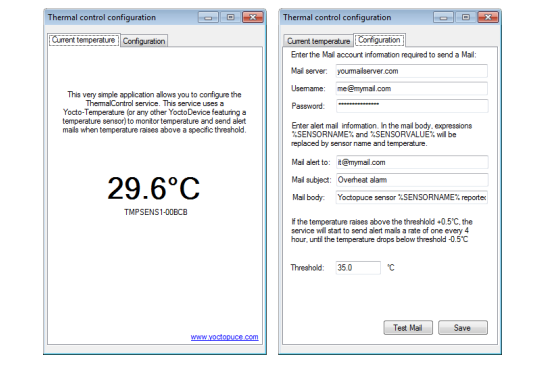Click the Threshold value field
Viewport: 550px width, 367px height.
tap(358, 268)
